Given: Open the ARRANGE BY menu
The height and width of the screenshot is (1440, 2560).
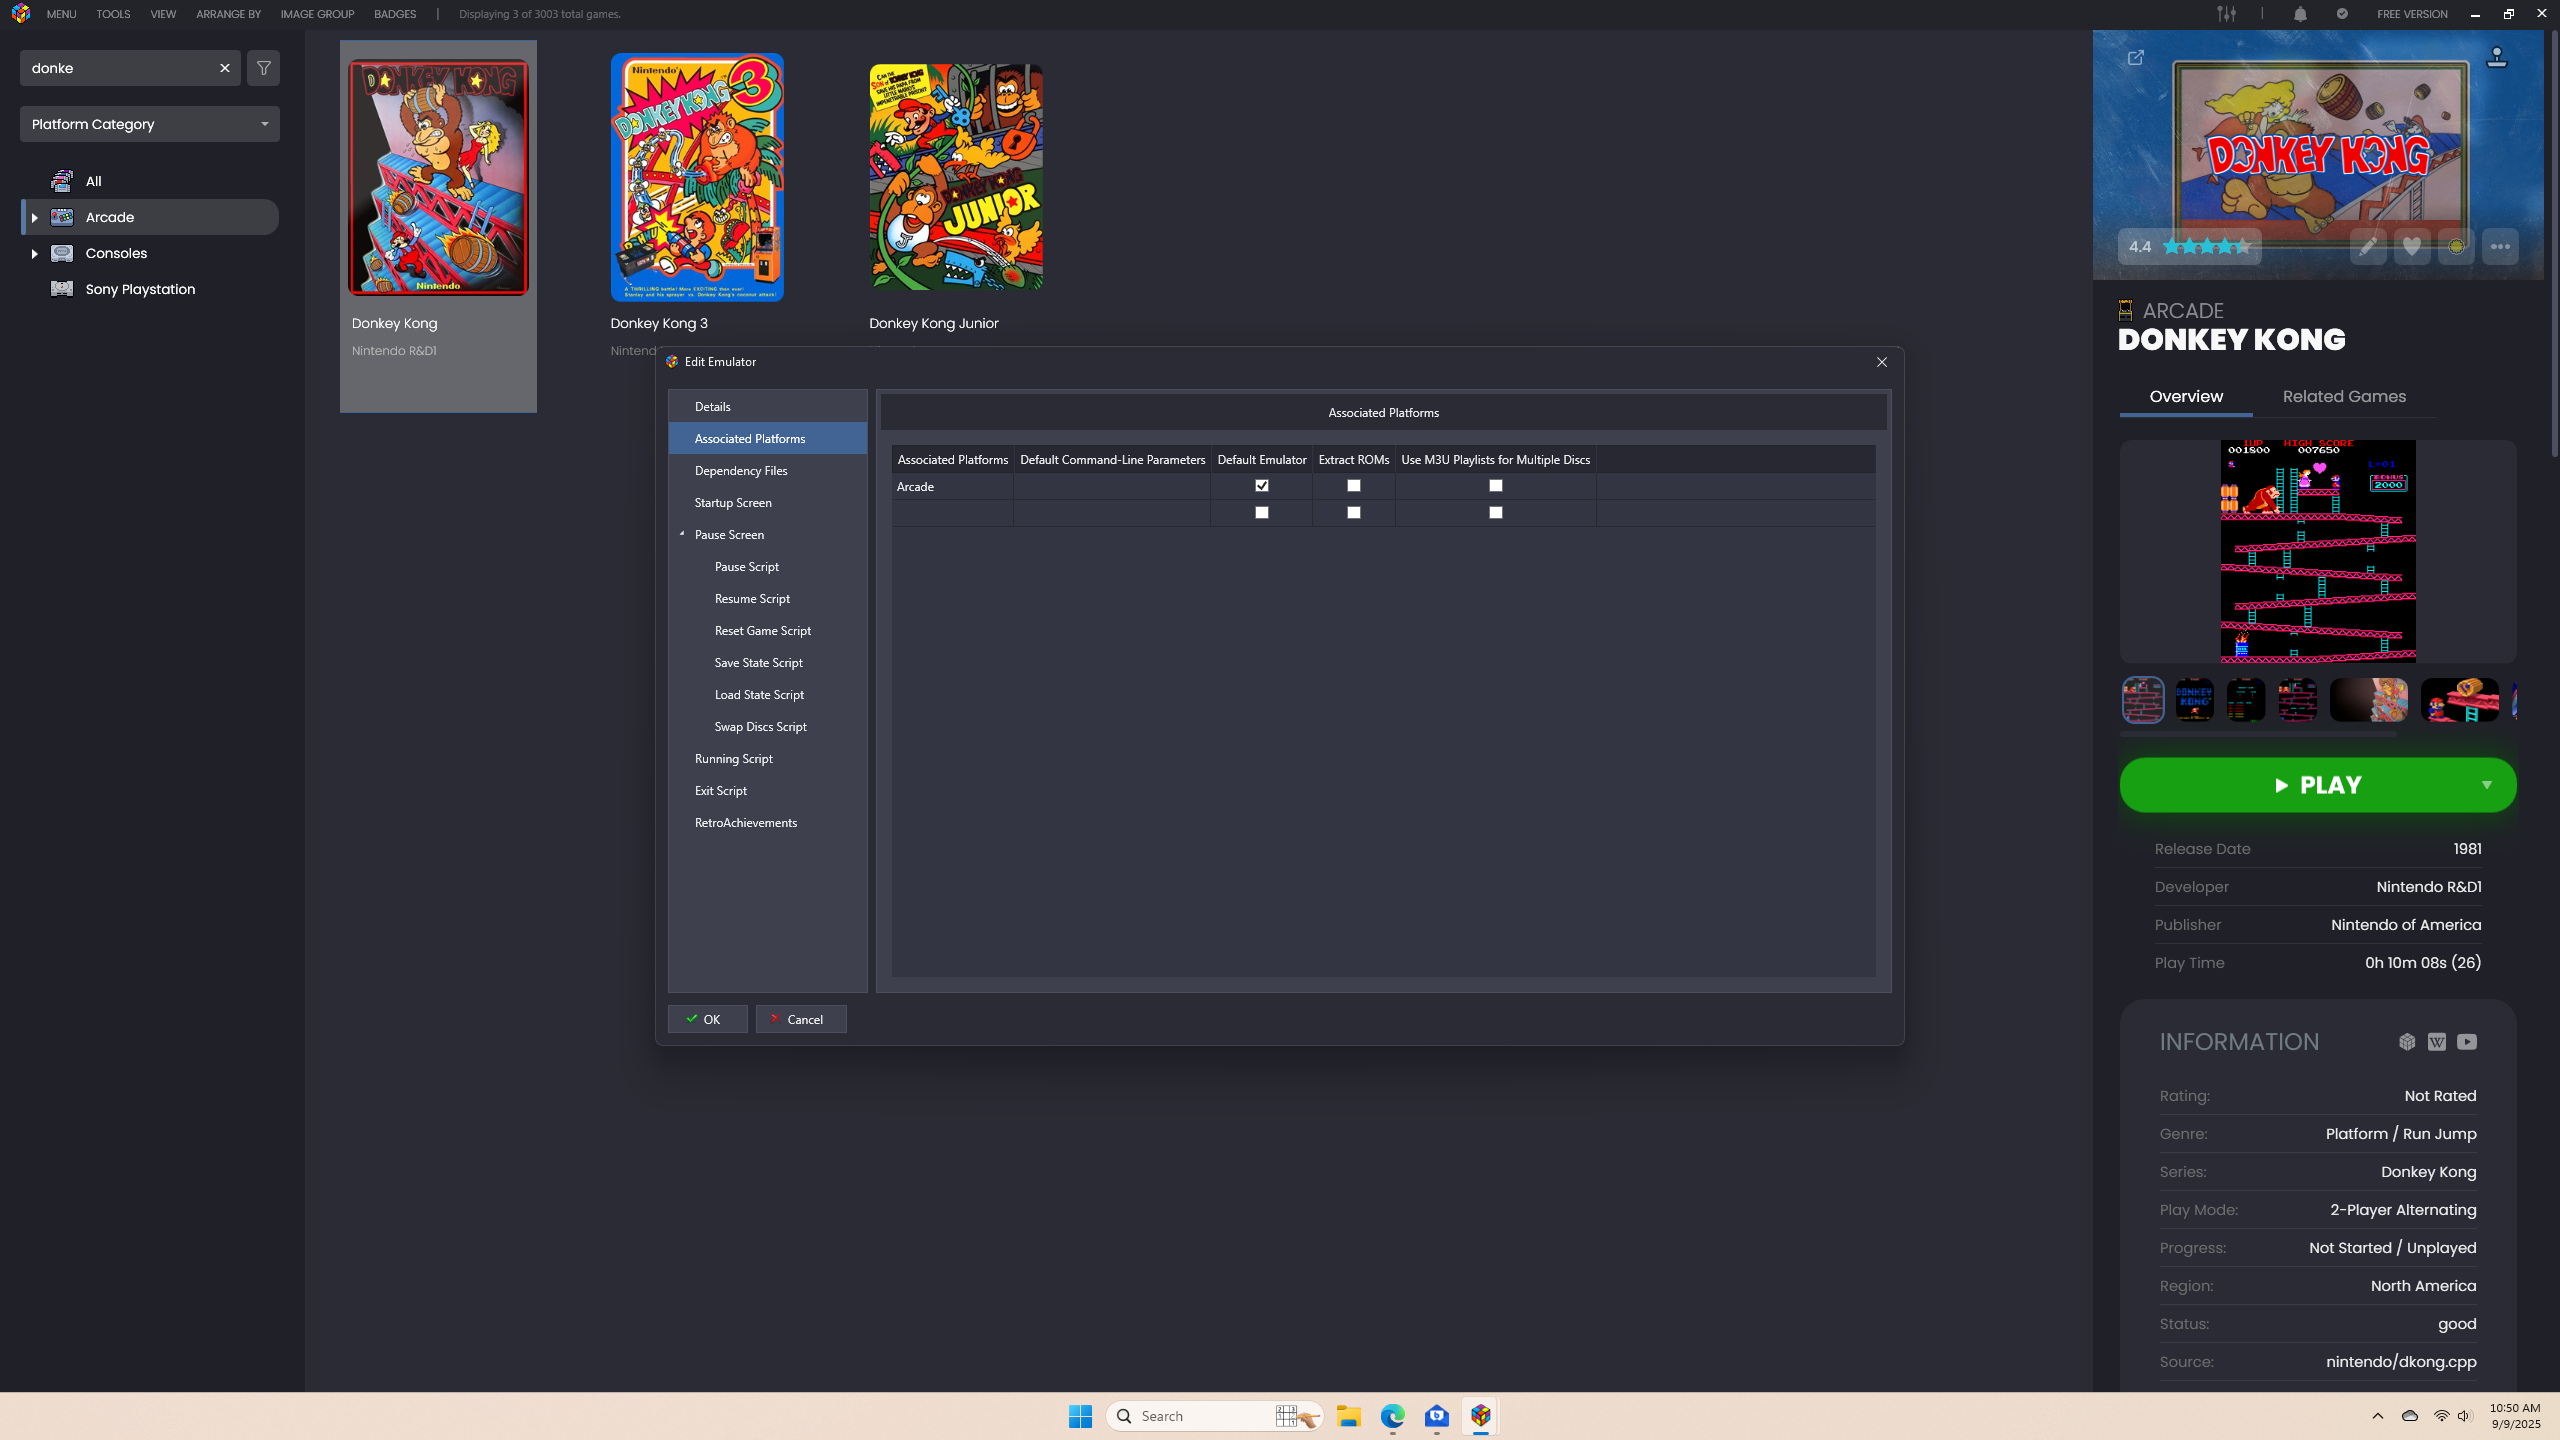Looking at the screenshot, I should (228, 14).
